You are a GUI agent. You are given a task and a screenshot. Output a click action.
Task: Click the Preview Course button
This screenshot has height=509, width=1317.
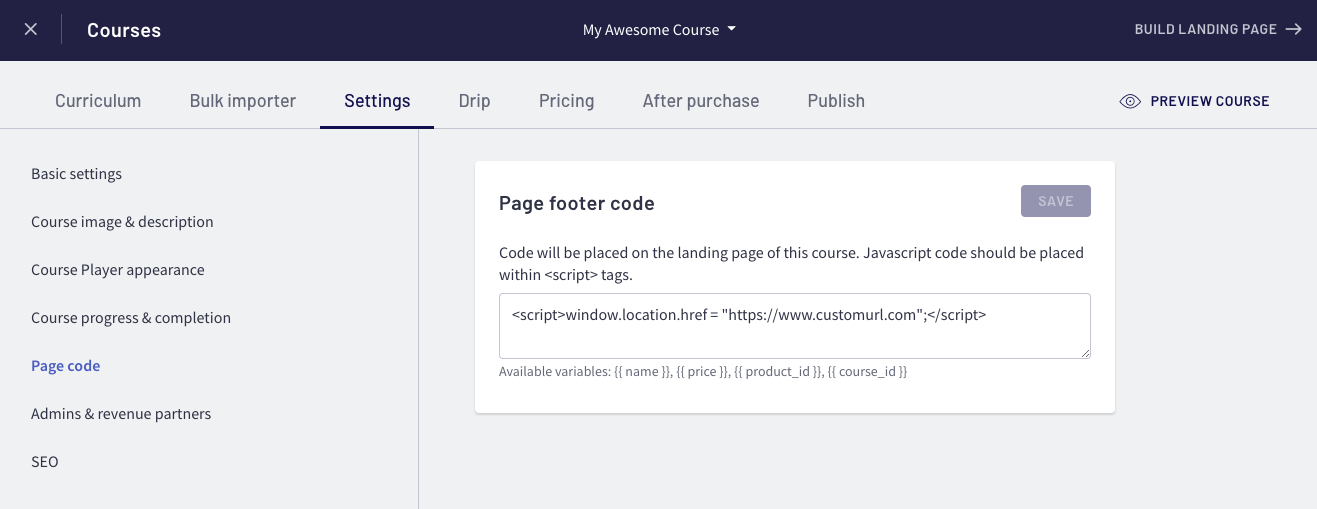(1194, 101)
